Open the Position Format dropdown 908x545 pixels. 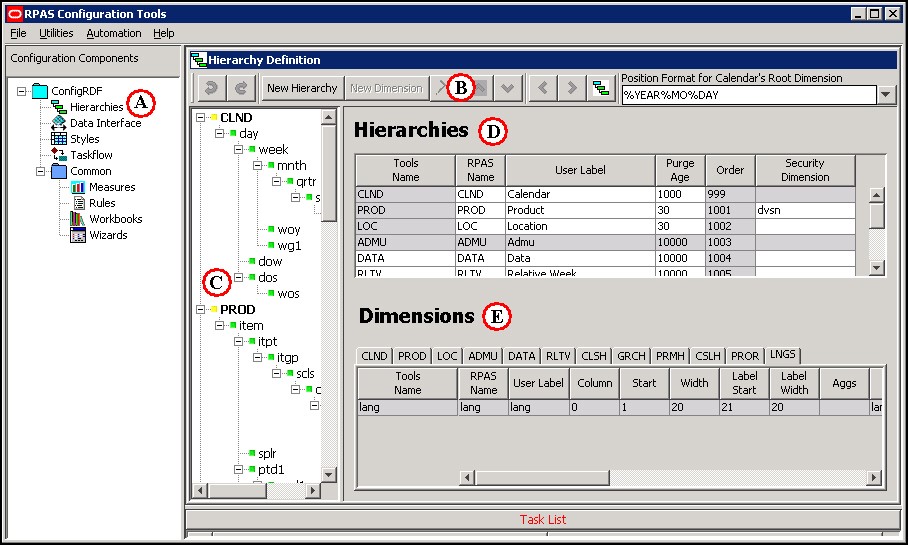(x=886, y=94)
